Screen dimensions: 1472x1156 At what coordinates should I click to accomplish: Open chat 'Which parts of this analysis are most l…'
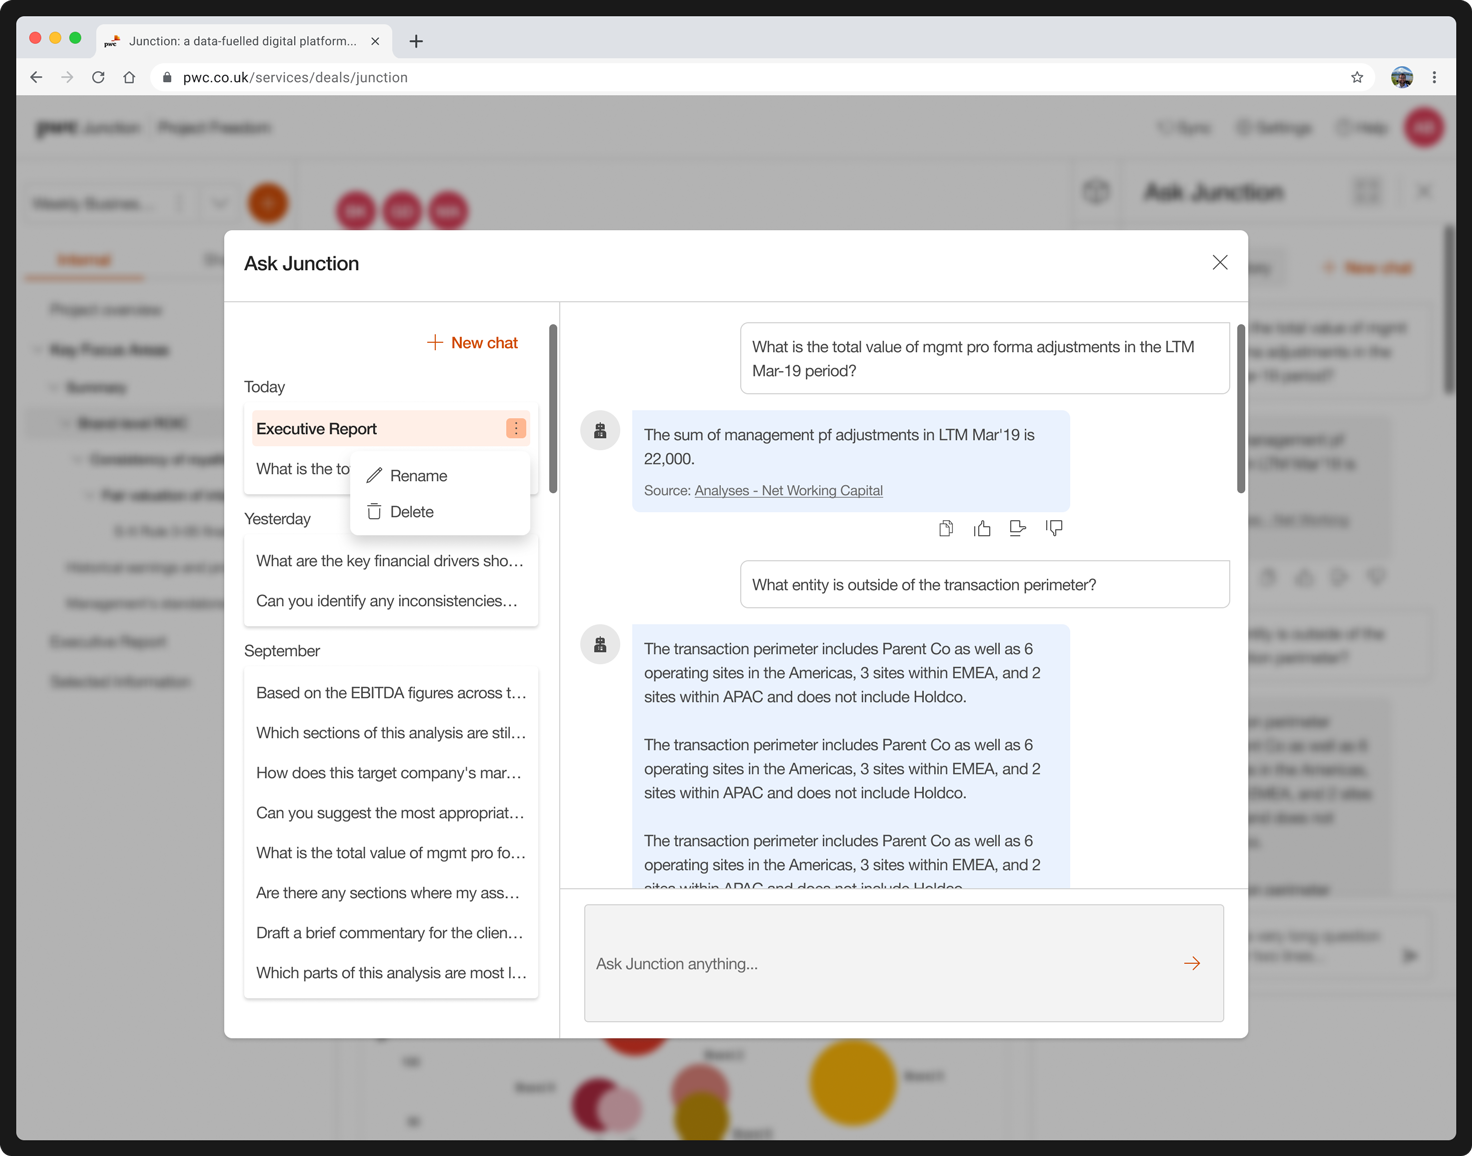tap(391, 973)
